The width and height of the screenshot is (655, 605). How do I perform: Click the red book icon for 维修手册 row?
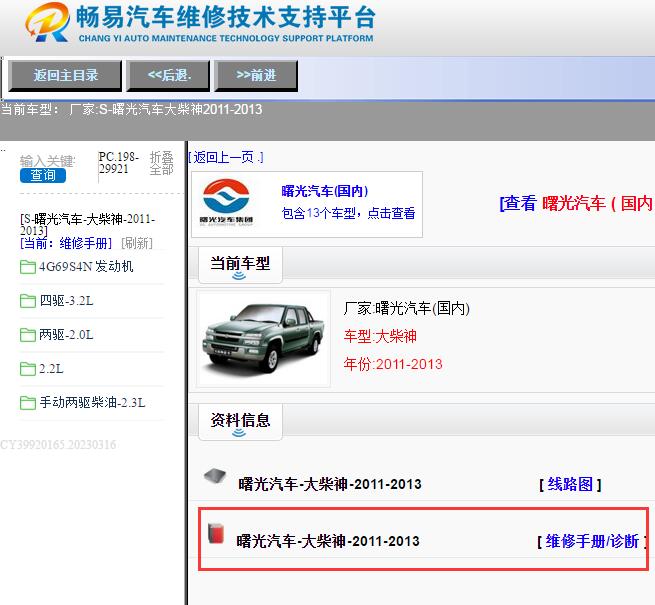pyautogui.click(x=216, y=533)
